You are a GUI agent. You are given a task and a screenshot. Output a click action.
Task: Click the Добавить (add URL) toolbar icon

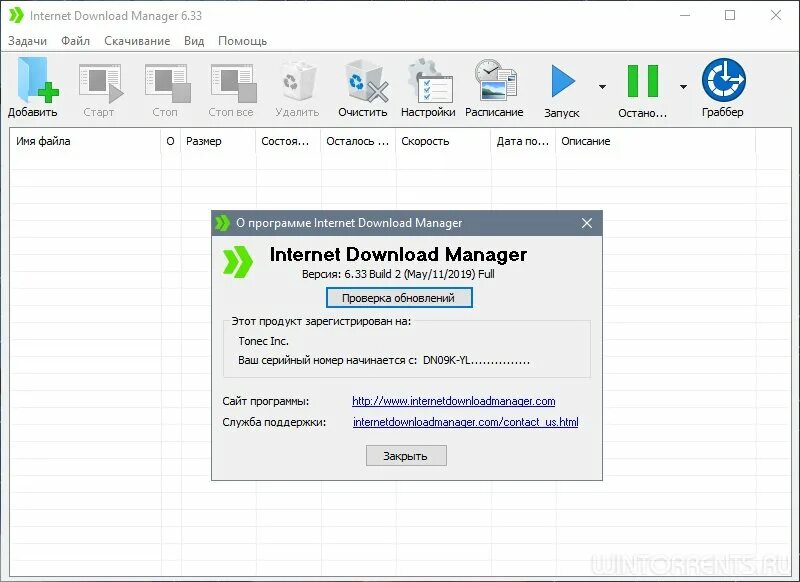[38, 80]
